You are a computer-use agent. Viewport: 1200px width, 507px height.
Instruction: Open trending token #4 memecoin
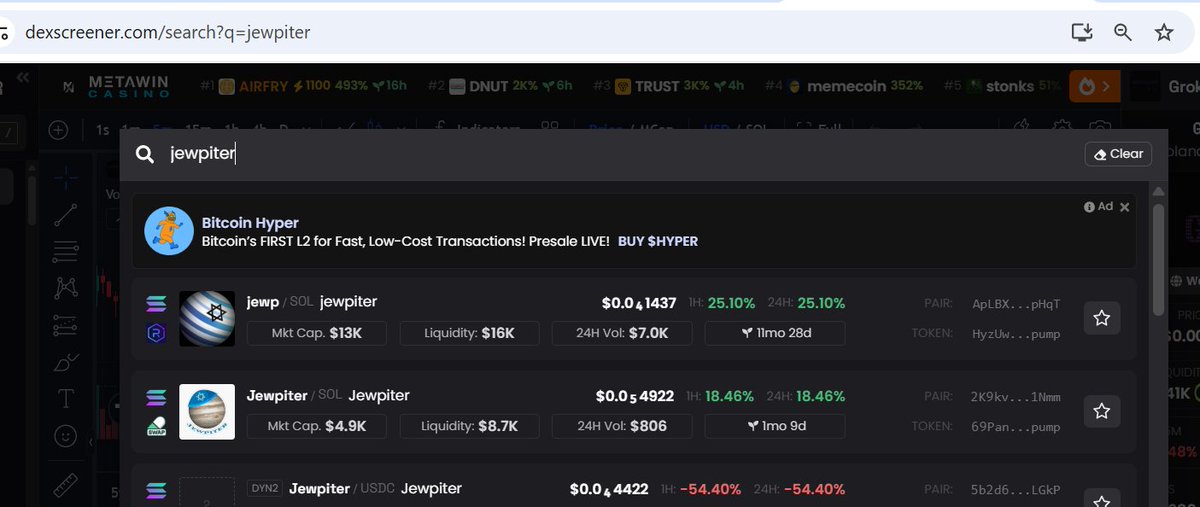pyautogui.click(x=845, y=86)
